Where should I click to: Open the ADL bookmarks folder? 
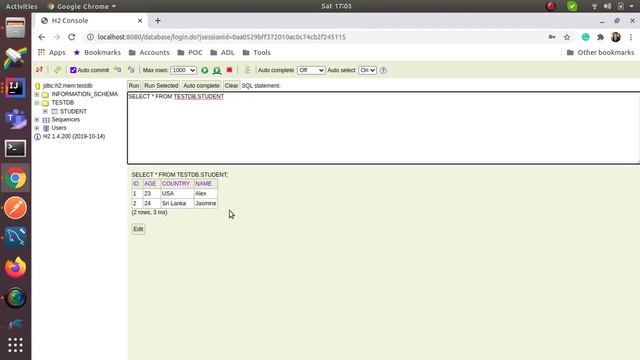(x=222, y=52)
